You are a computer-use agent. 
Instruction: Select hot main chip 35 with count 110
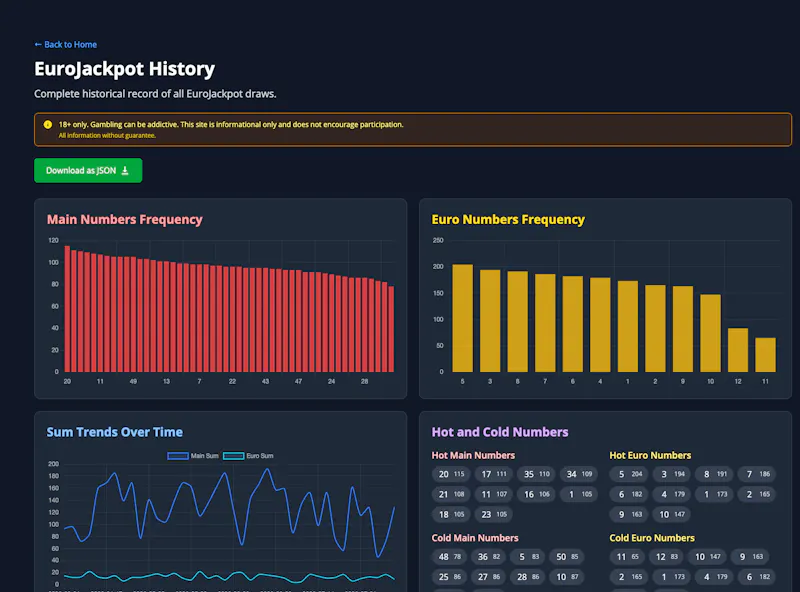(x=536, y=474)
